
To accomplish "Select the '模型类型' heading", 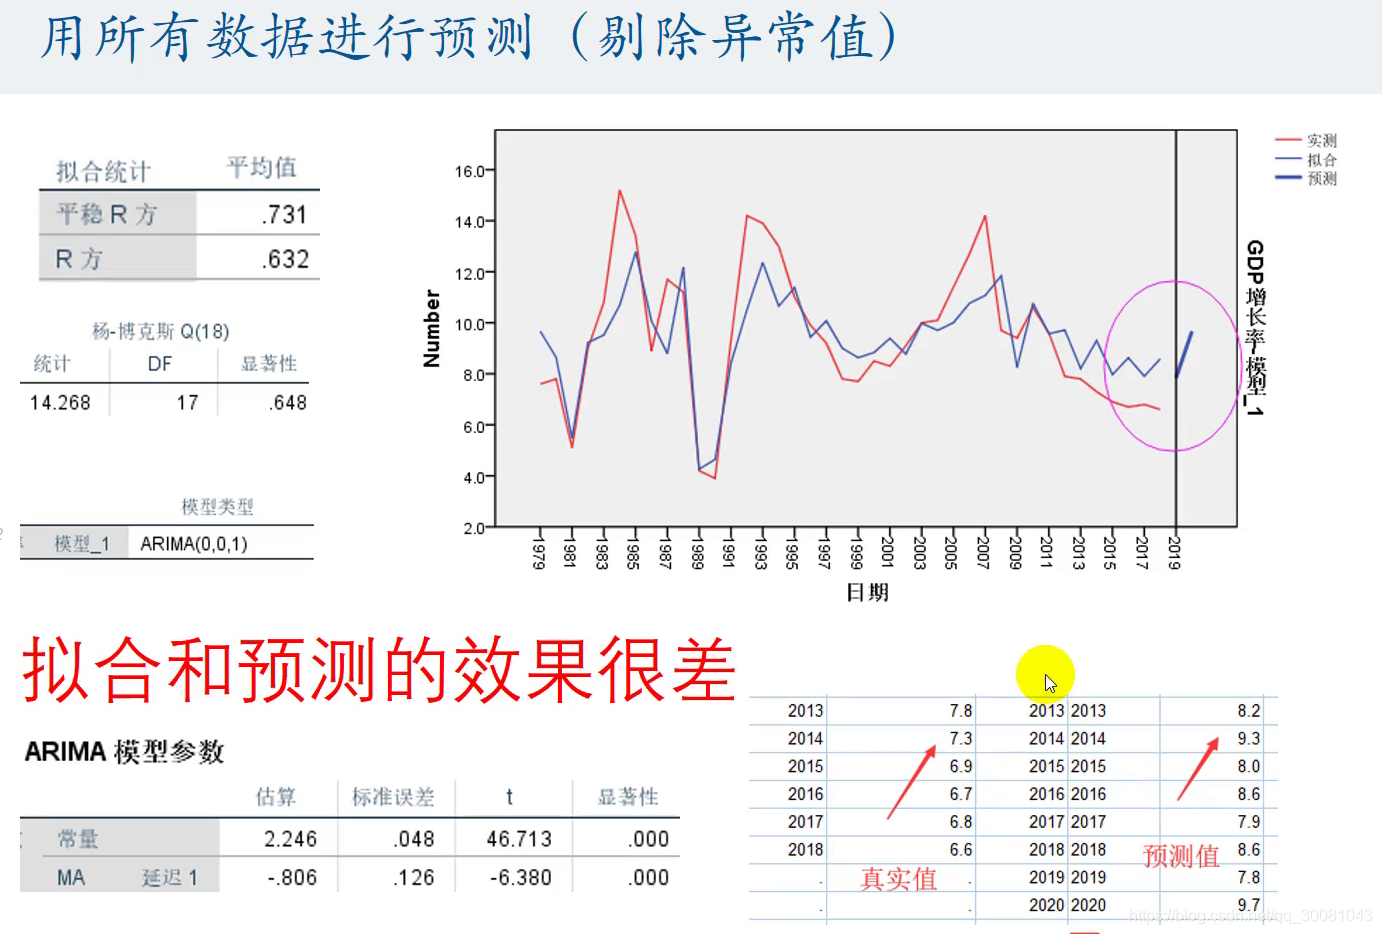I will 217,507.
